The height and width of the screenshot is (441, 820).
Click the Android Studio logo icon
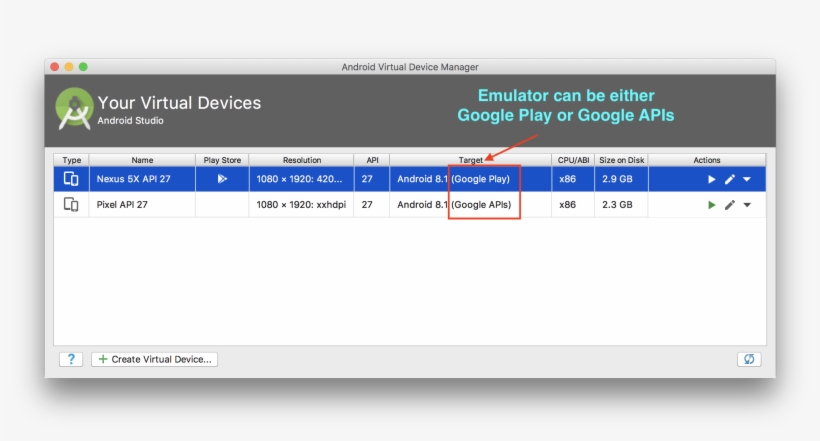(74, 108)
